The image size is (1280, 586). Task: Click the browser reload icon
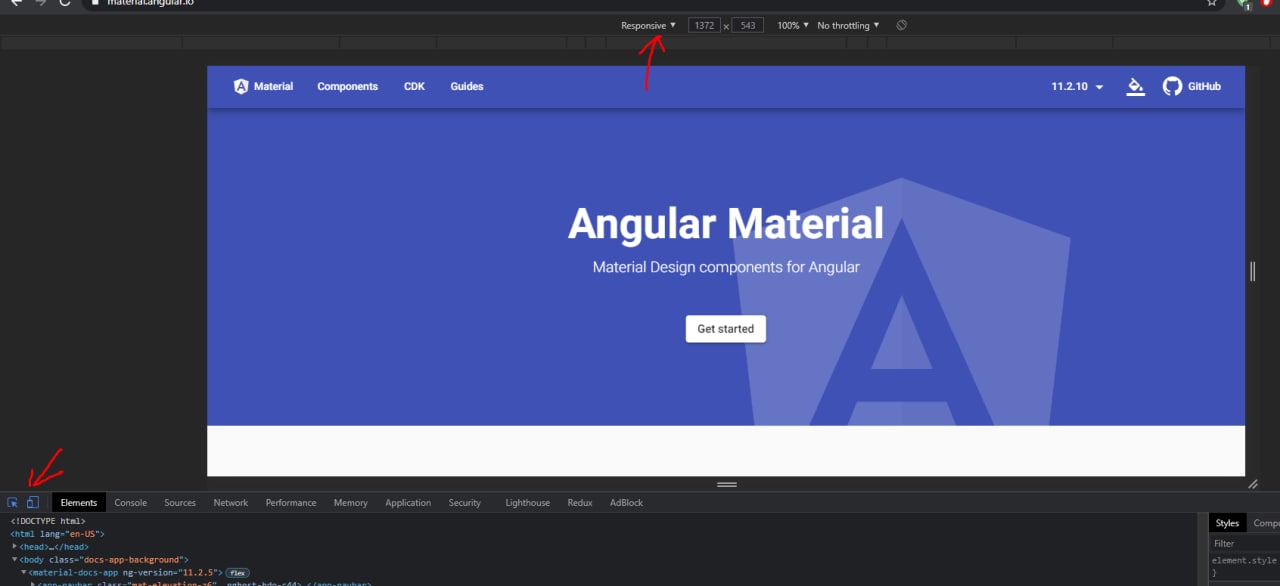tap(65, 3)
